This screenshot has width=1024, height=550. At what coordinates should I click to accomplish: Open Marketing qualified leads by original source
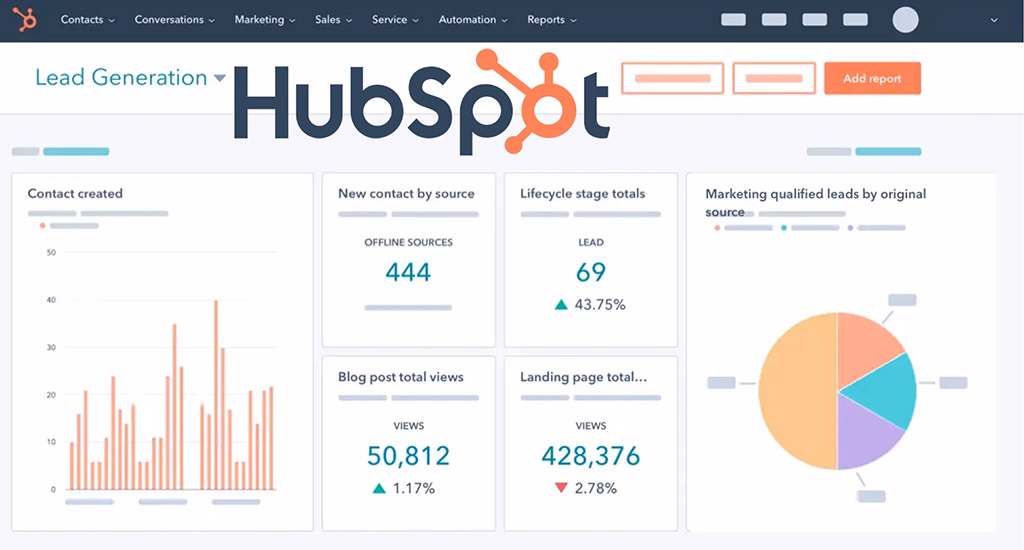[816, 202]
